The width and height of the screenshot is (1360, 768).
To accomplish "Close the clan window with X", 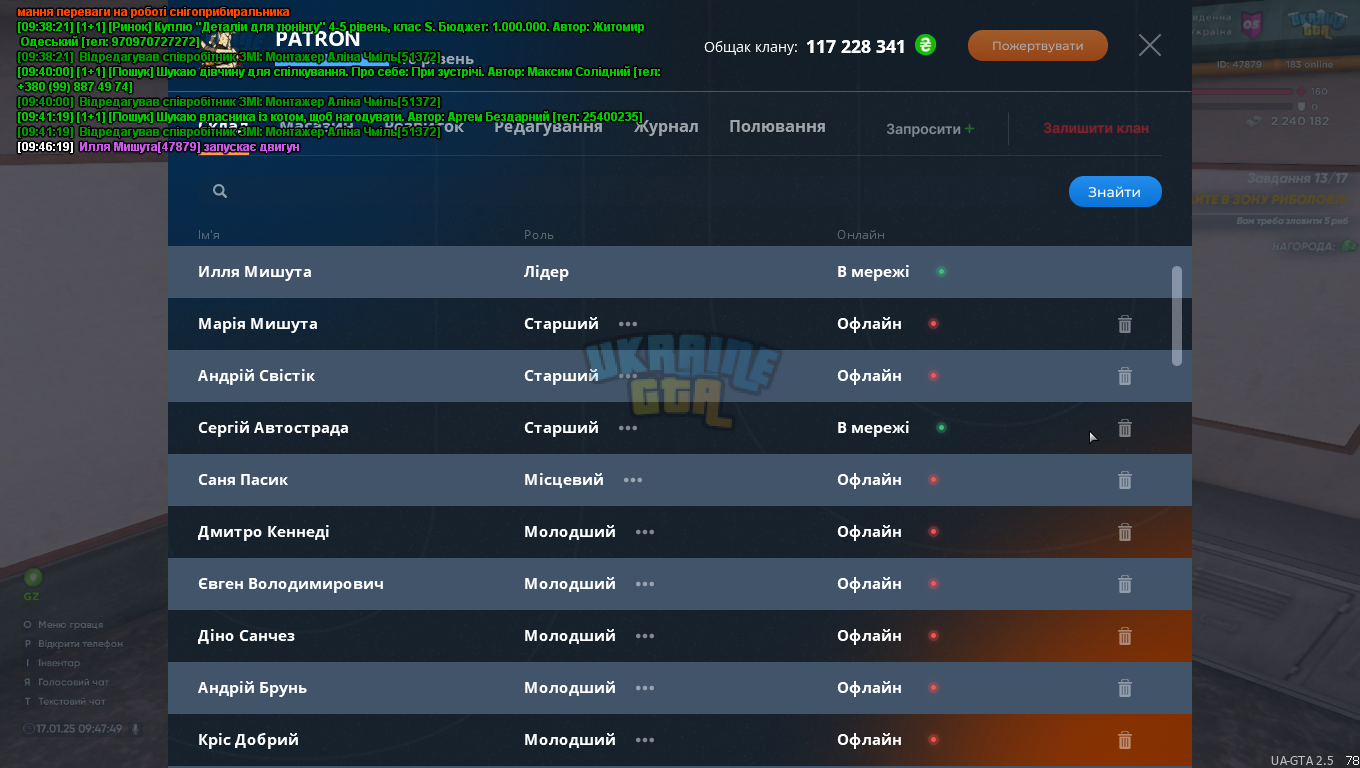I will [1150, 45].
